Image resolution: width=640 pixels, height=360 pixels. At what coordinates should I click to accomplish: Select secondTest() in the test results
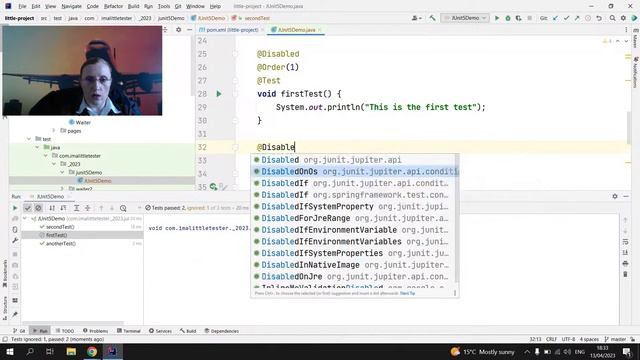[x=60, y=227]
